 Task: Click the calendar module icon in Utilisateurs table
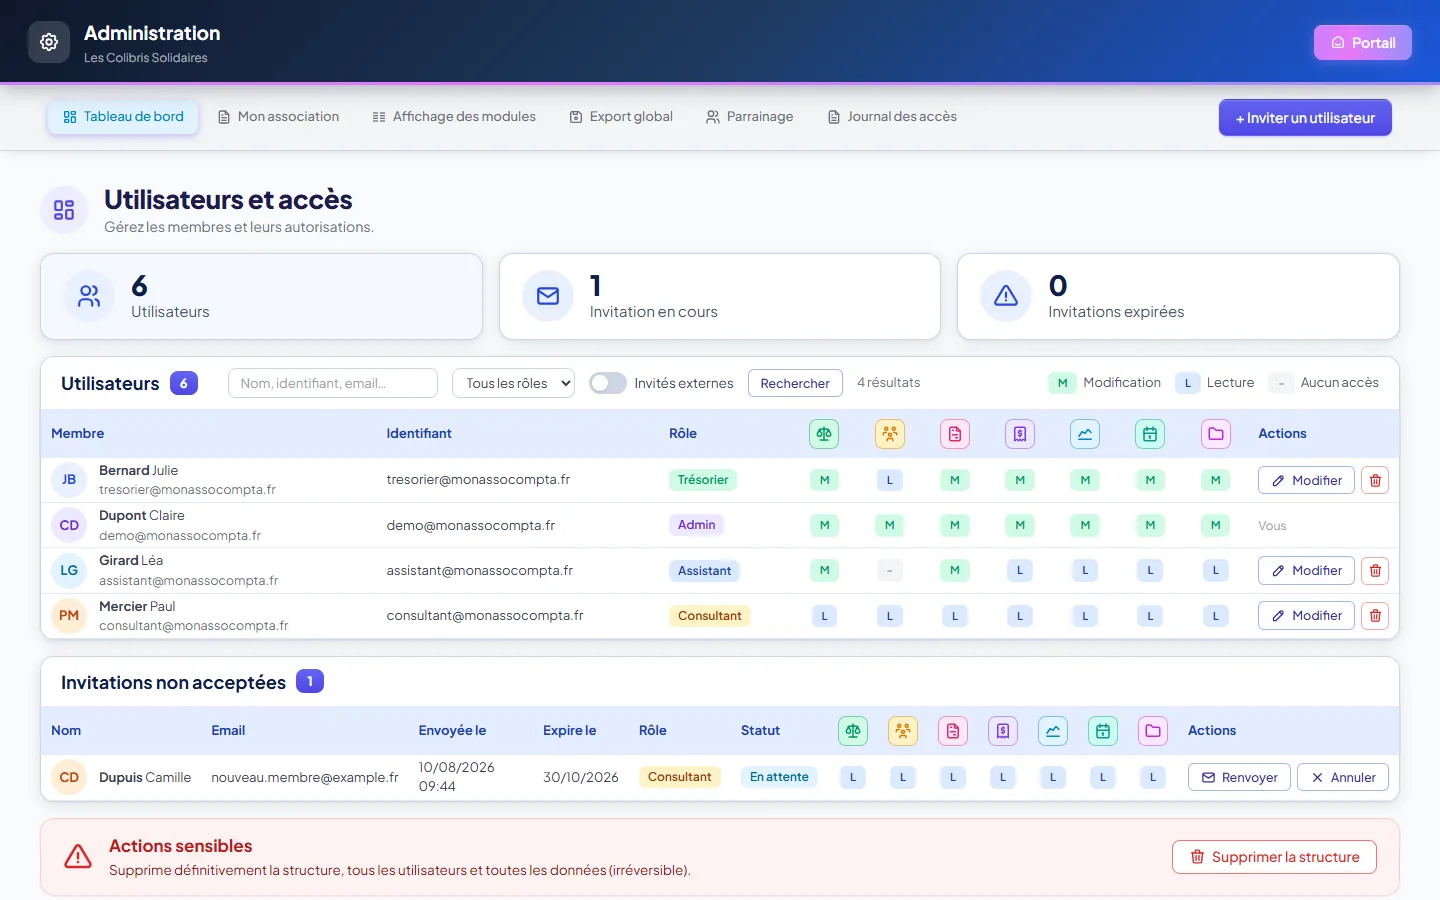point(1150,434)
